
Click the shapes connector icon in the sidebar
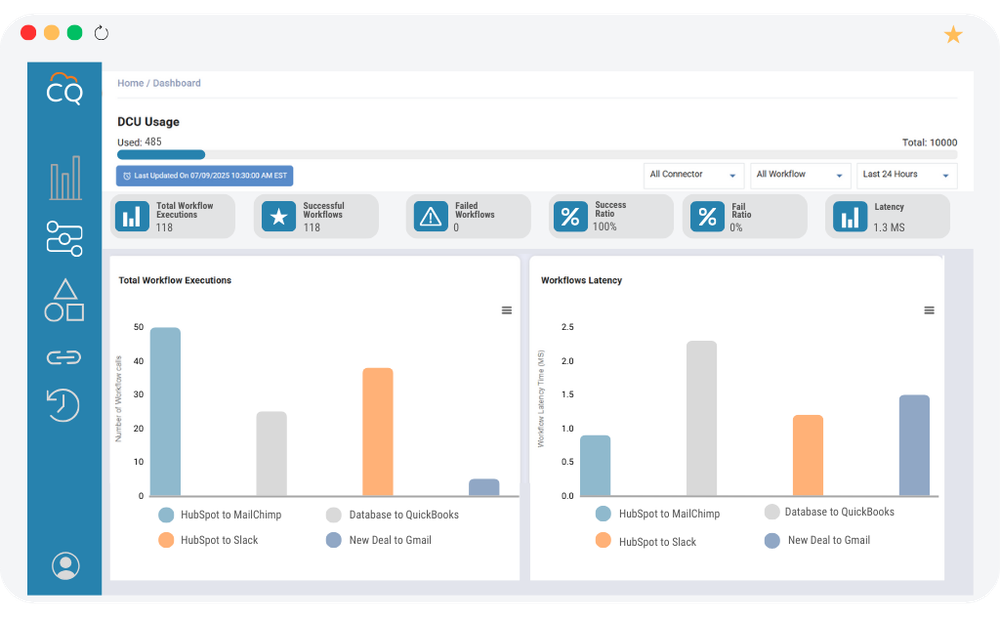[x=63, y=298]
